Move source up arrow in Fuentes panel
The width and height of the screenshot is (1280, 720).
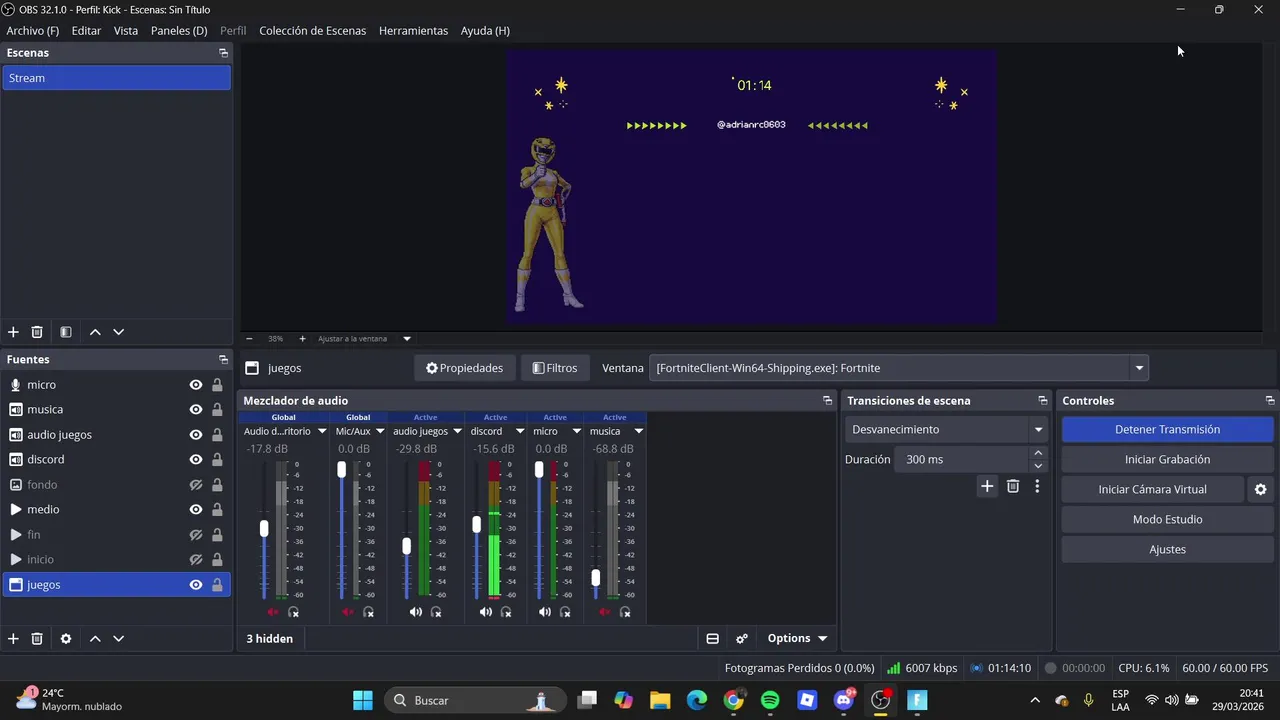95,639
